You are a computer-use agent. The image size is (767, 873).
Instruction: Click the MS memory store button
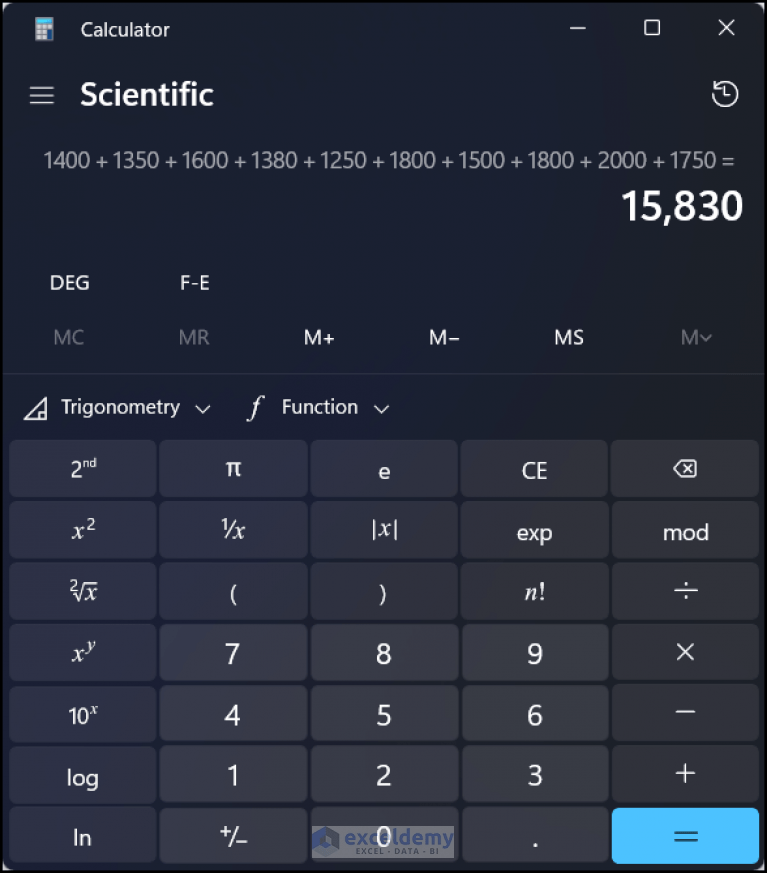(569, 338)
